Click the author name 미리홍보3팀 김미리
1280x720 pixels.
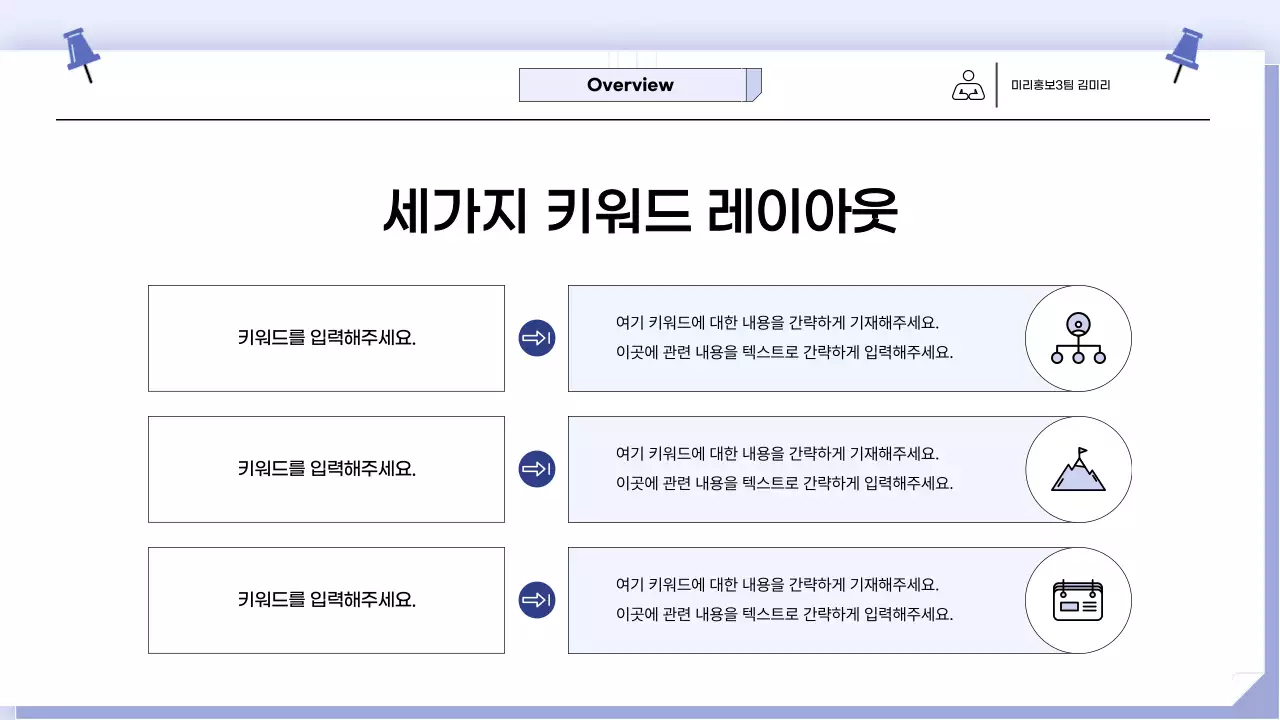tap(1066, 85)
